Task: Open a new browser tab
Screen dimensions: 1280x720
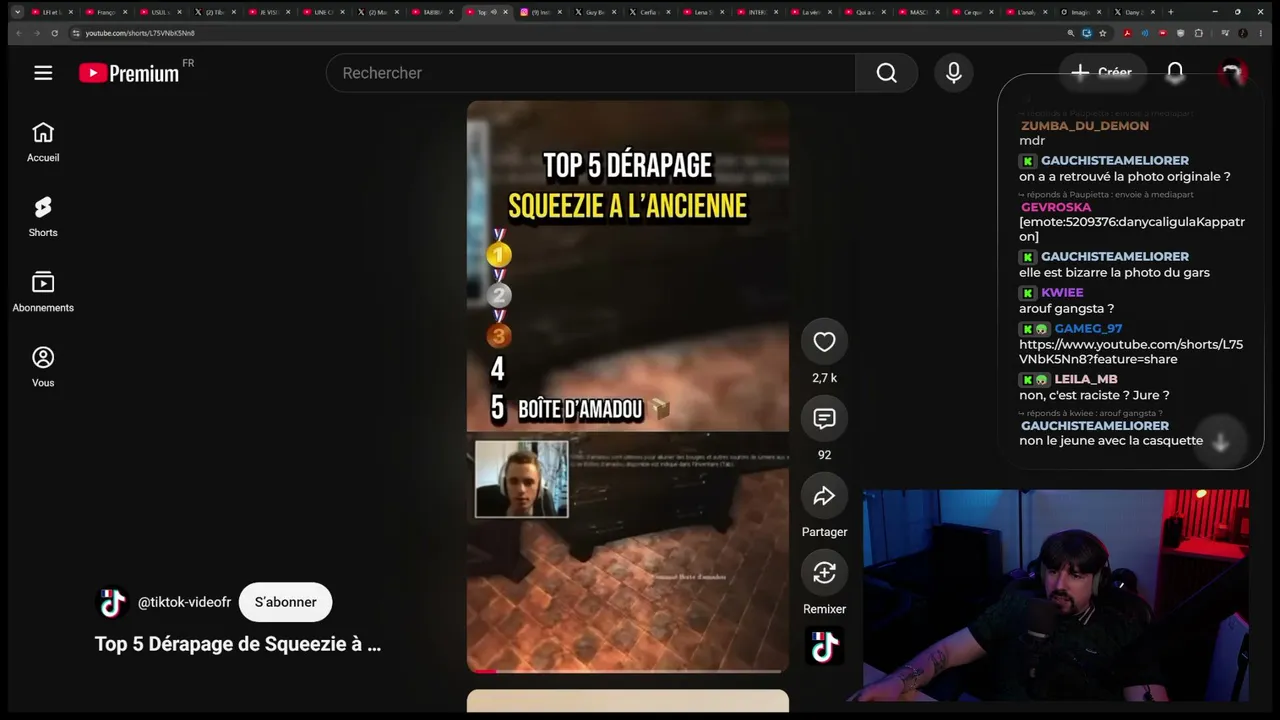Action: click(x=1171, y=12)
